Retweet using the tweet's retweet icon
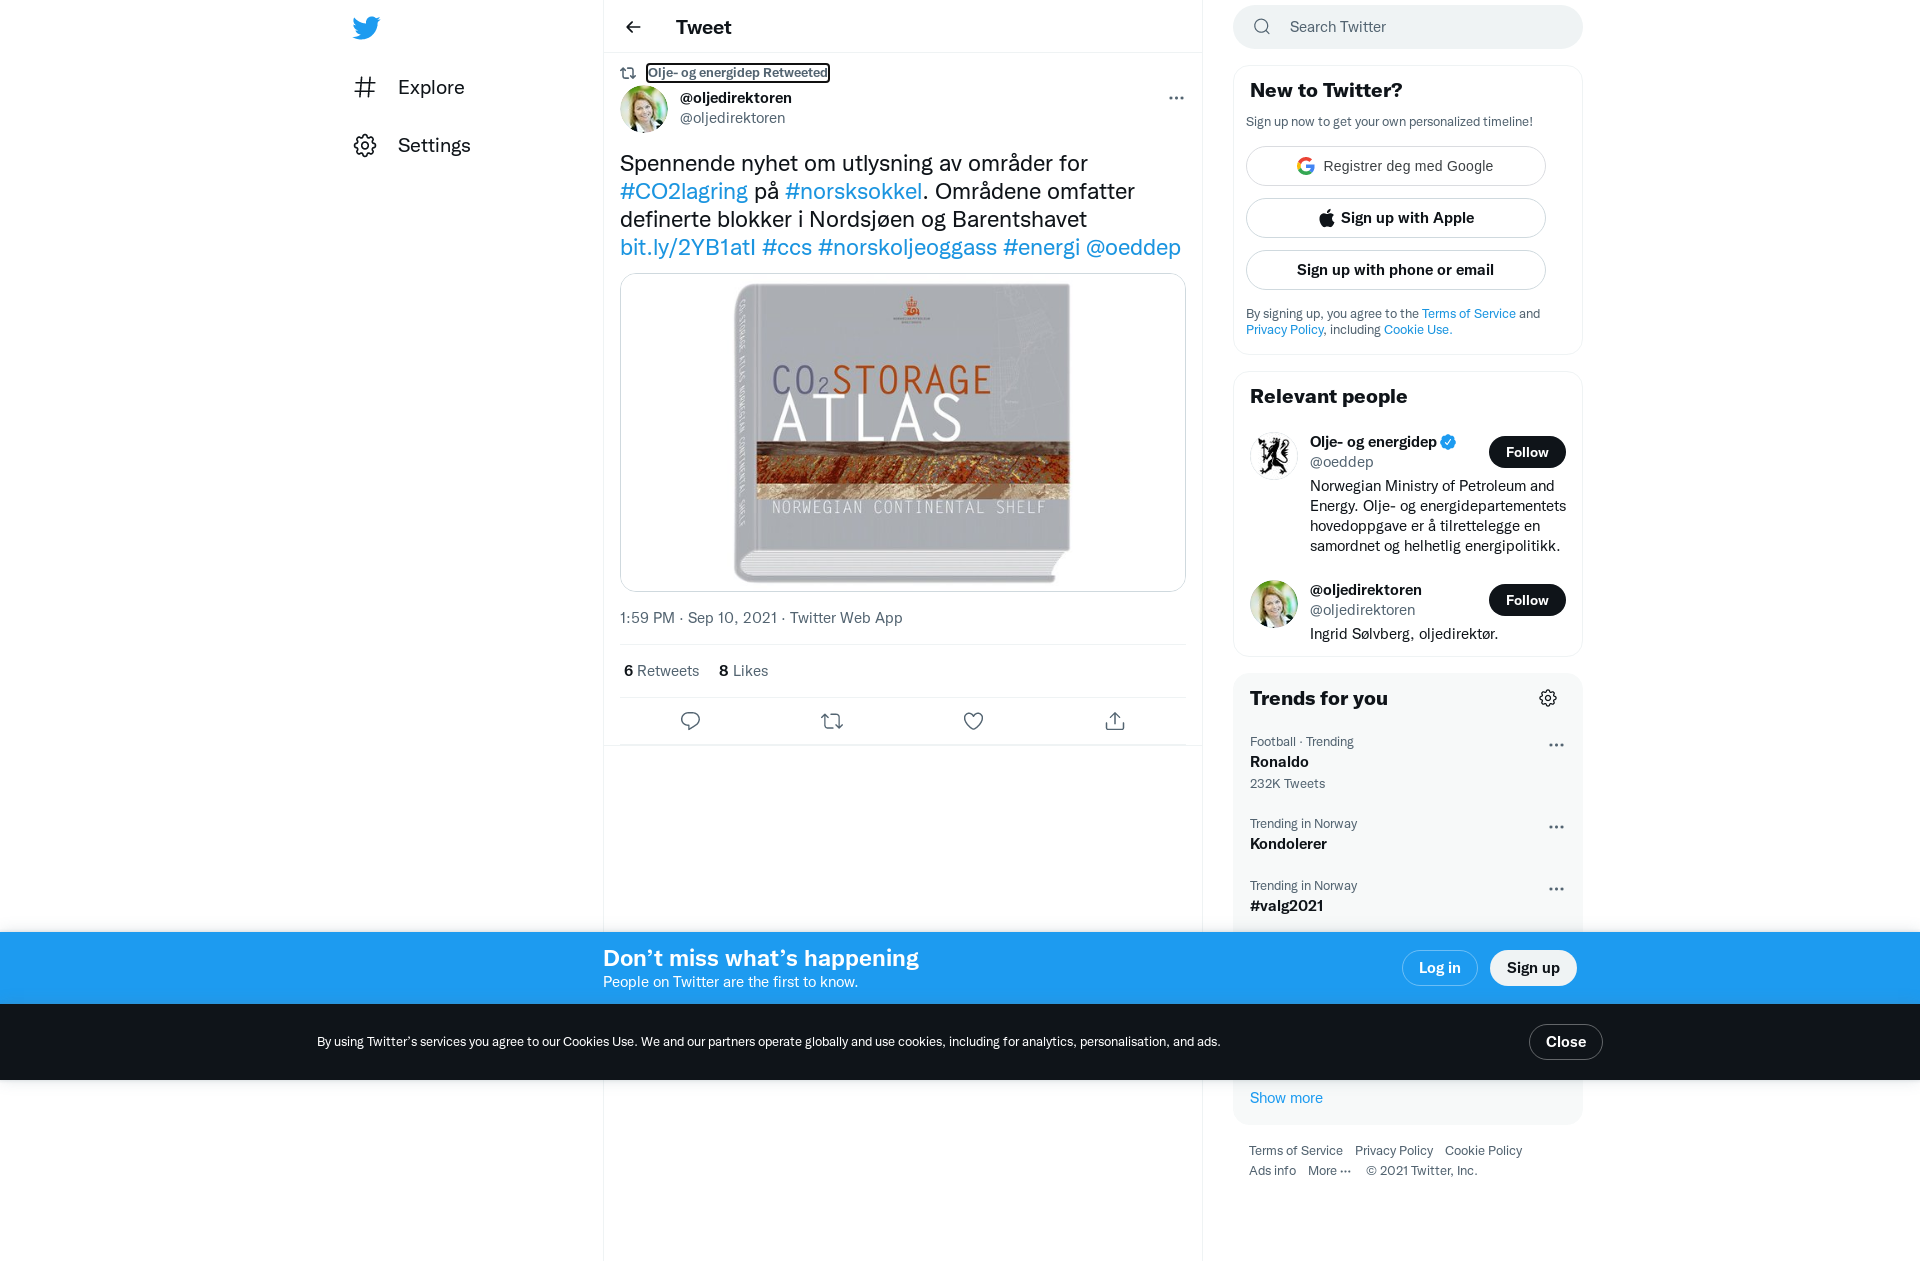The width and height of the screenshot is (1920, 1261). [x=832, y=721]
